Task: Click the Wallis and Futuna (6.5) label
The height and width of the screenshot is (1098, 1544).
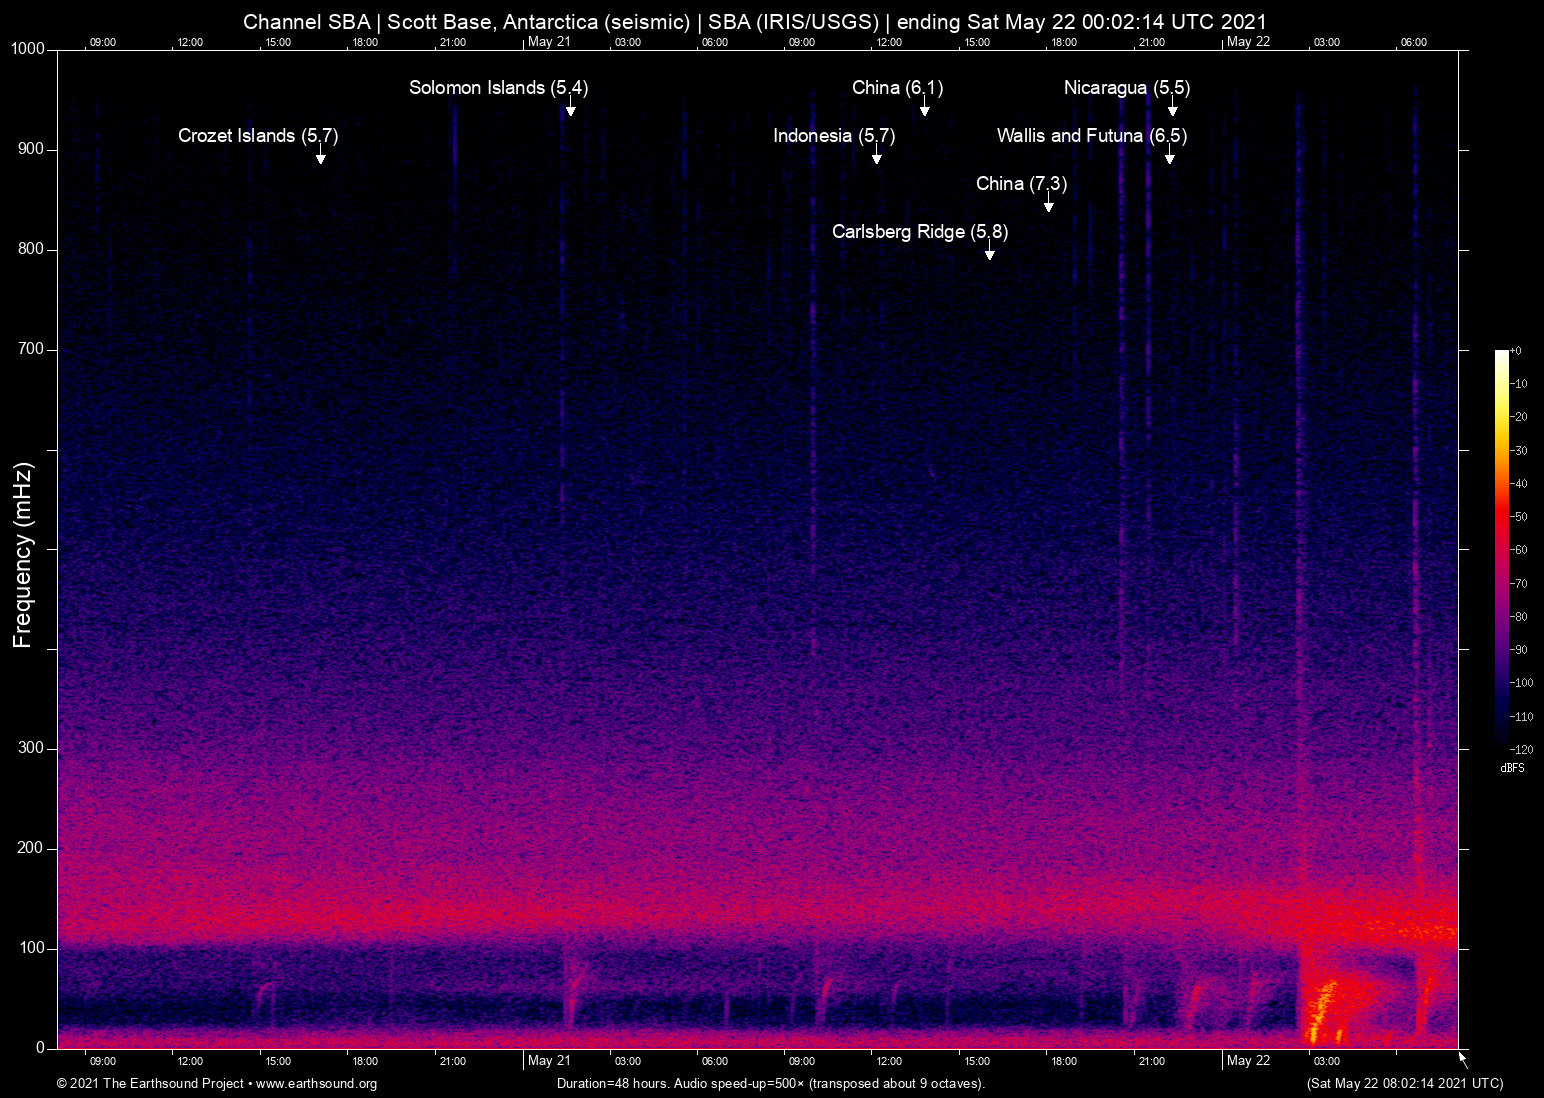Action: 1091,136
